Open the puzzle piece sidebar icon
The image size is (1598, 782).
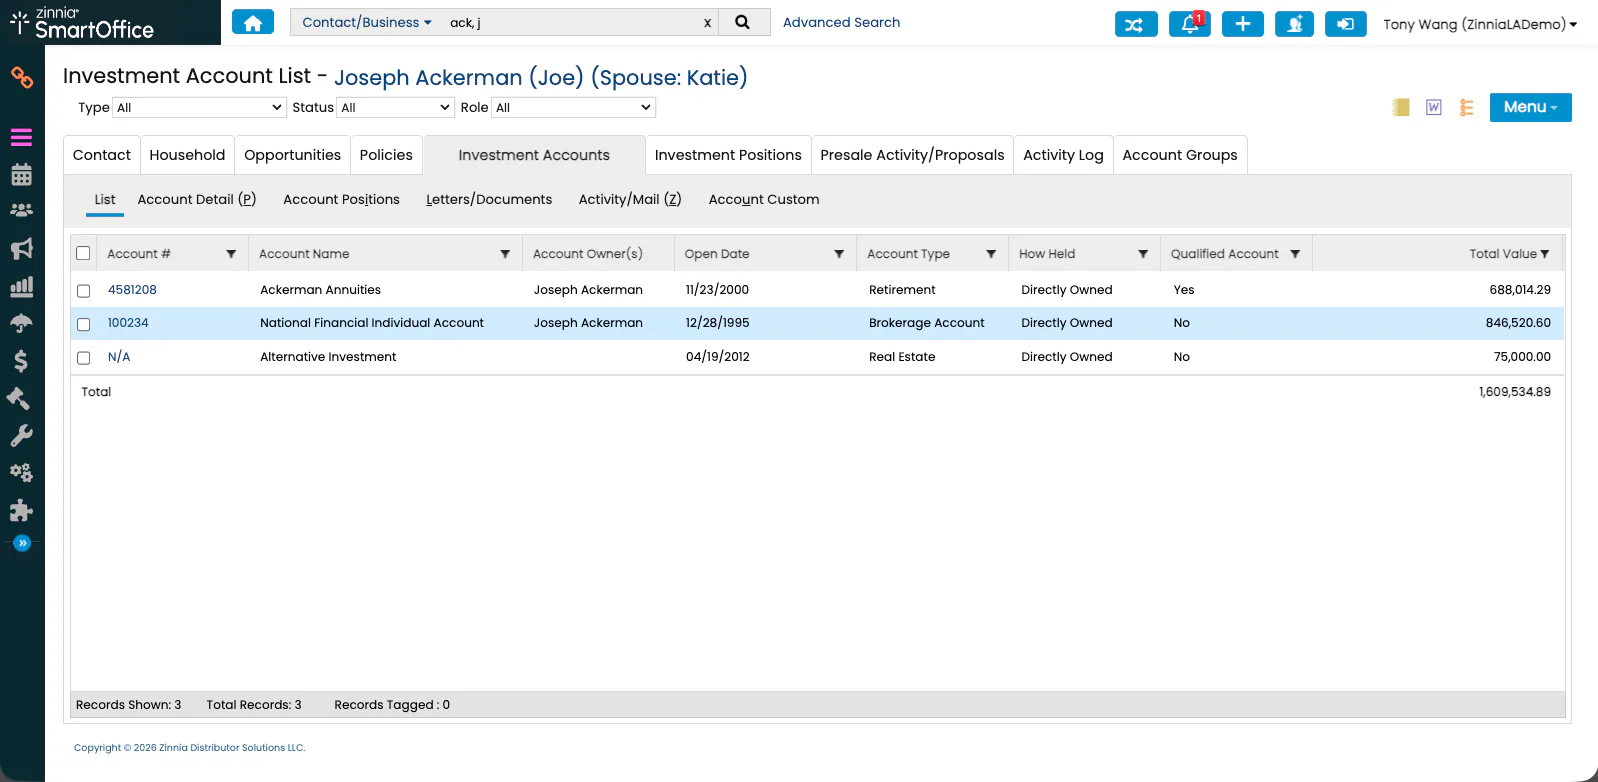(x=22, y=510)
